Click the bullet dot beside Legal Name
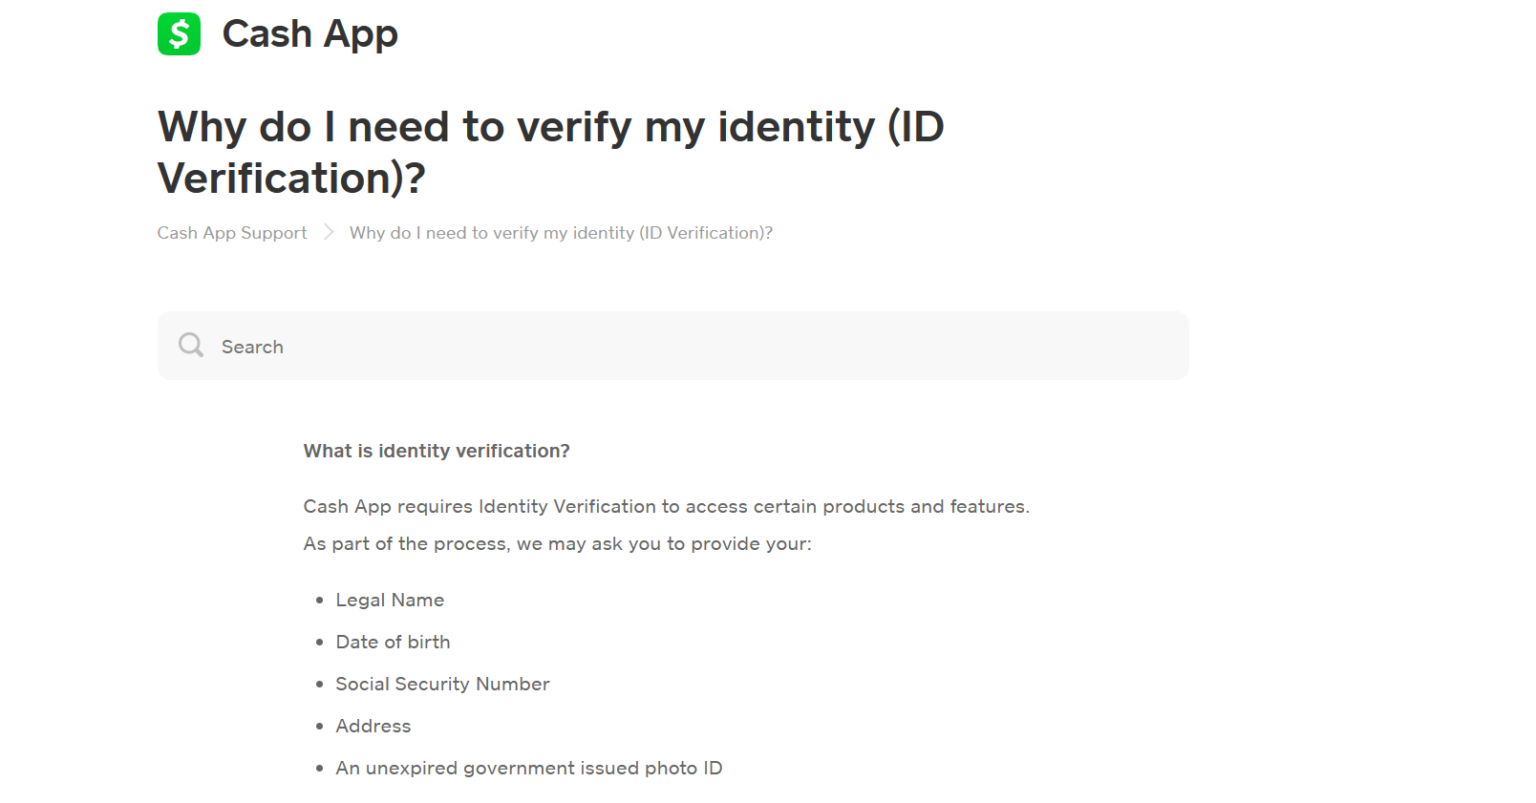 coord(319,601)
